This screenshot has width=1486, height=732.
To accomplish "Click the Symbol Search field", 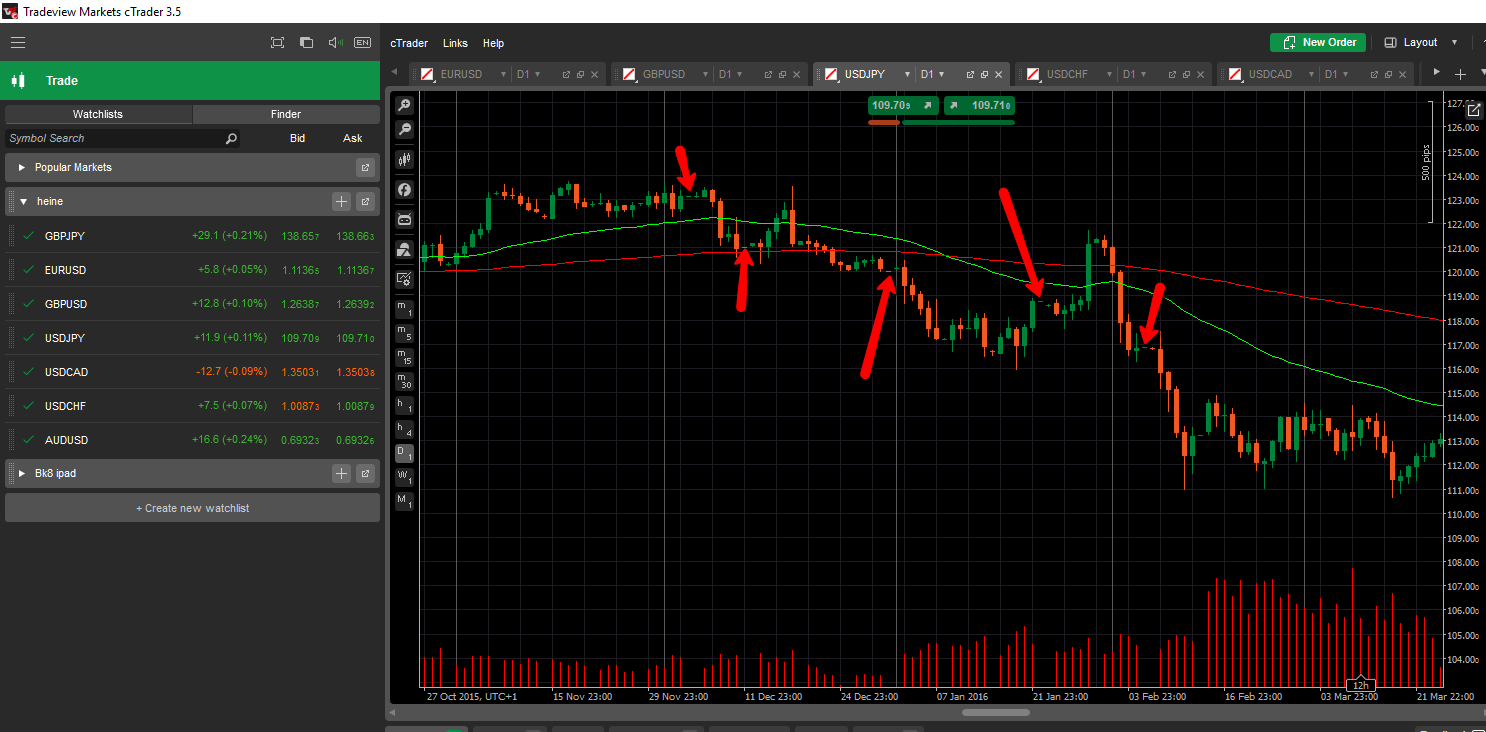I will 110,138.
